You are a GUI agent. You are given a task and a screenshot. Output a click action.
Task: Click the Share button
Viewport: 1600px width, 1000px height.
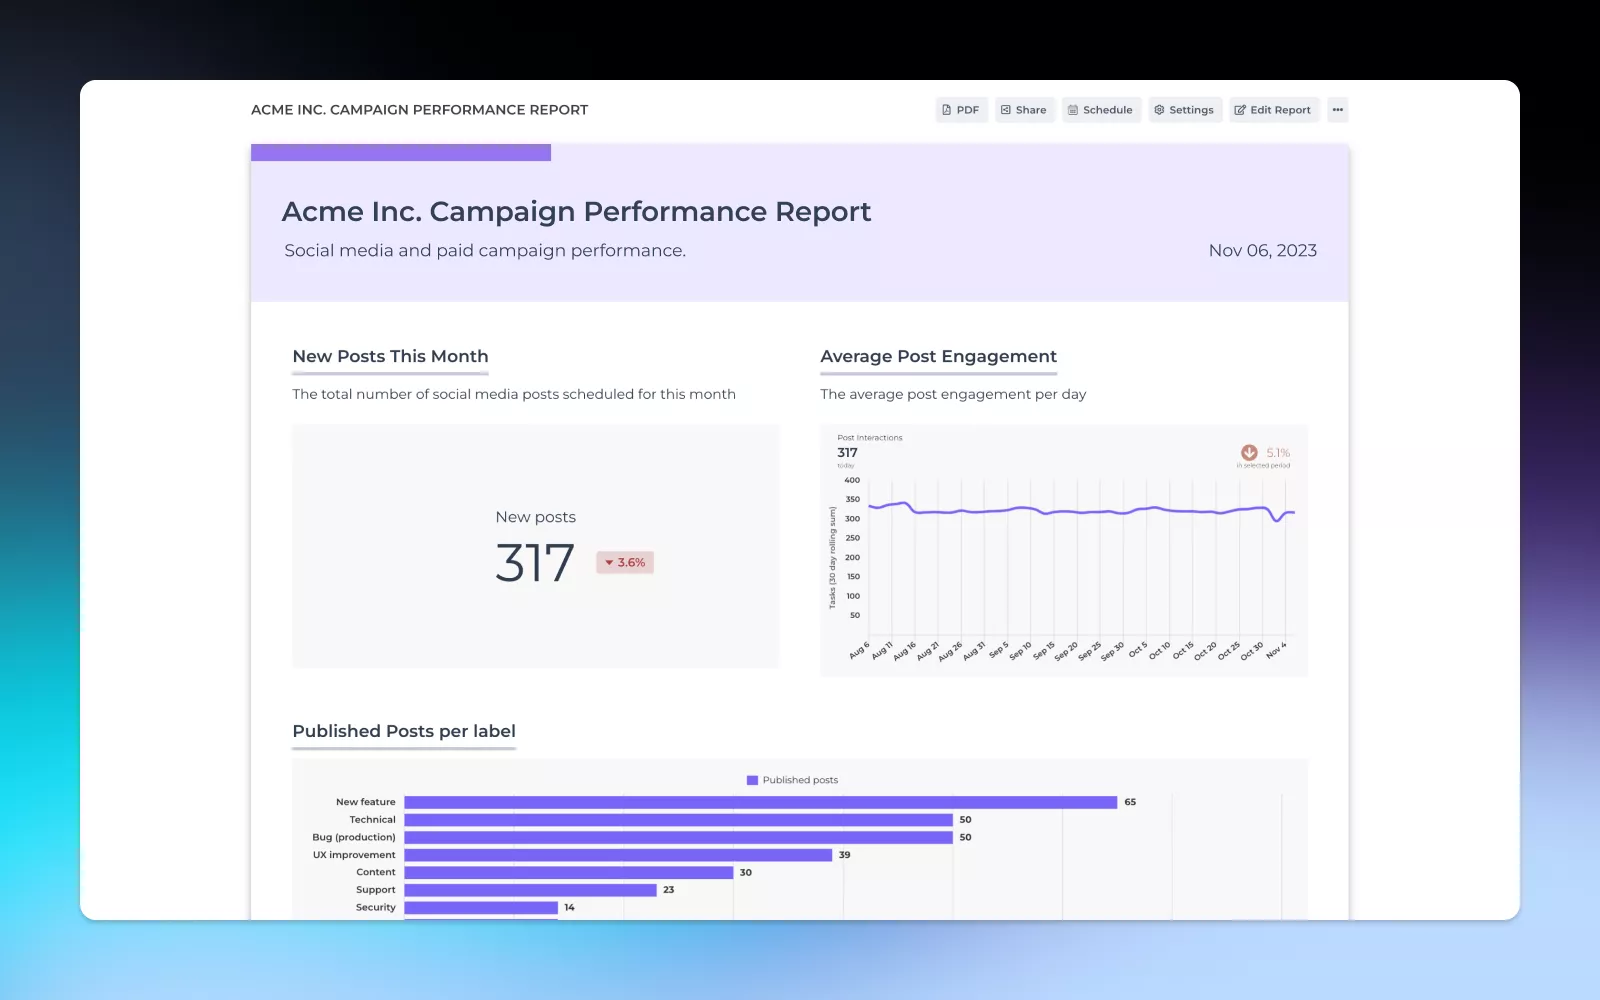pyautogui.click(x=1024, y=110)
